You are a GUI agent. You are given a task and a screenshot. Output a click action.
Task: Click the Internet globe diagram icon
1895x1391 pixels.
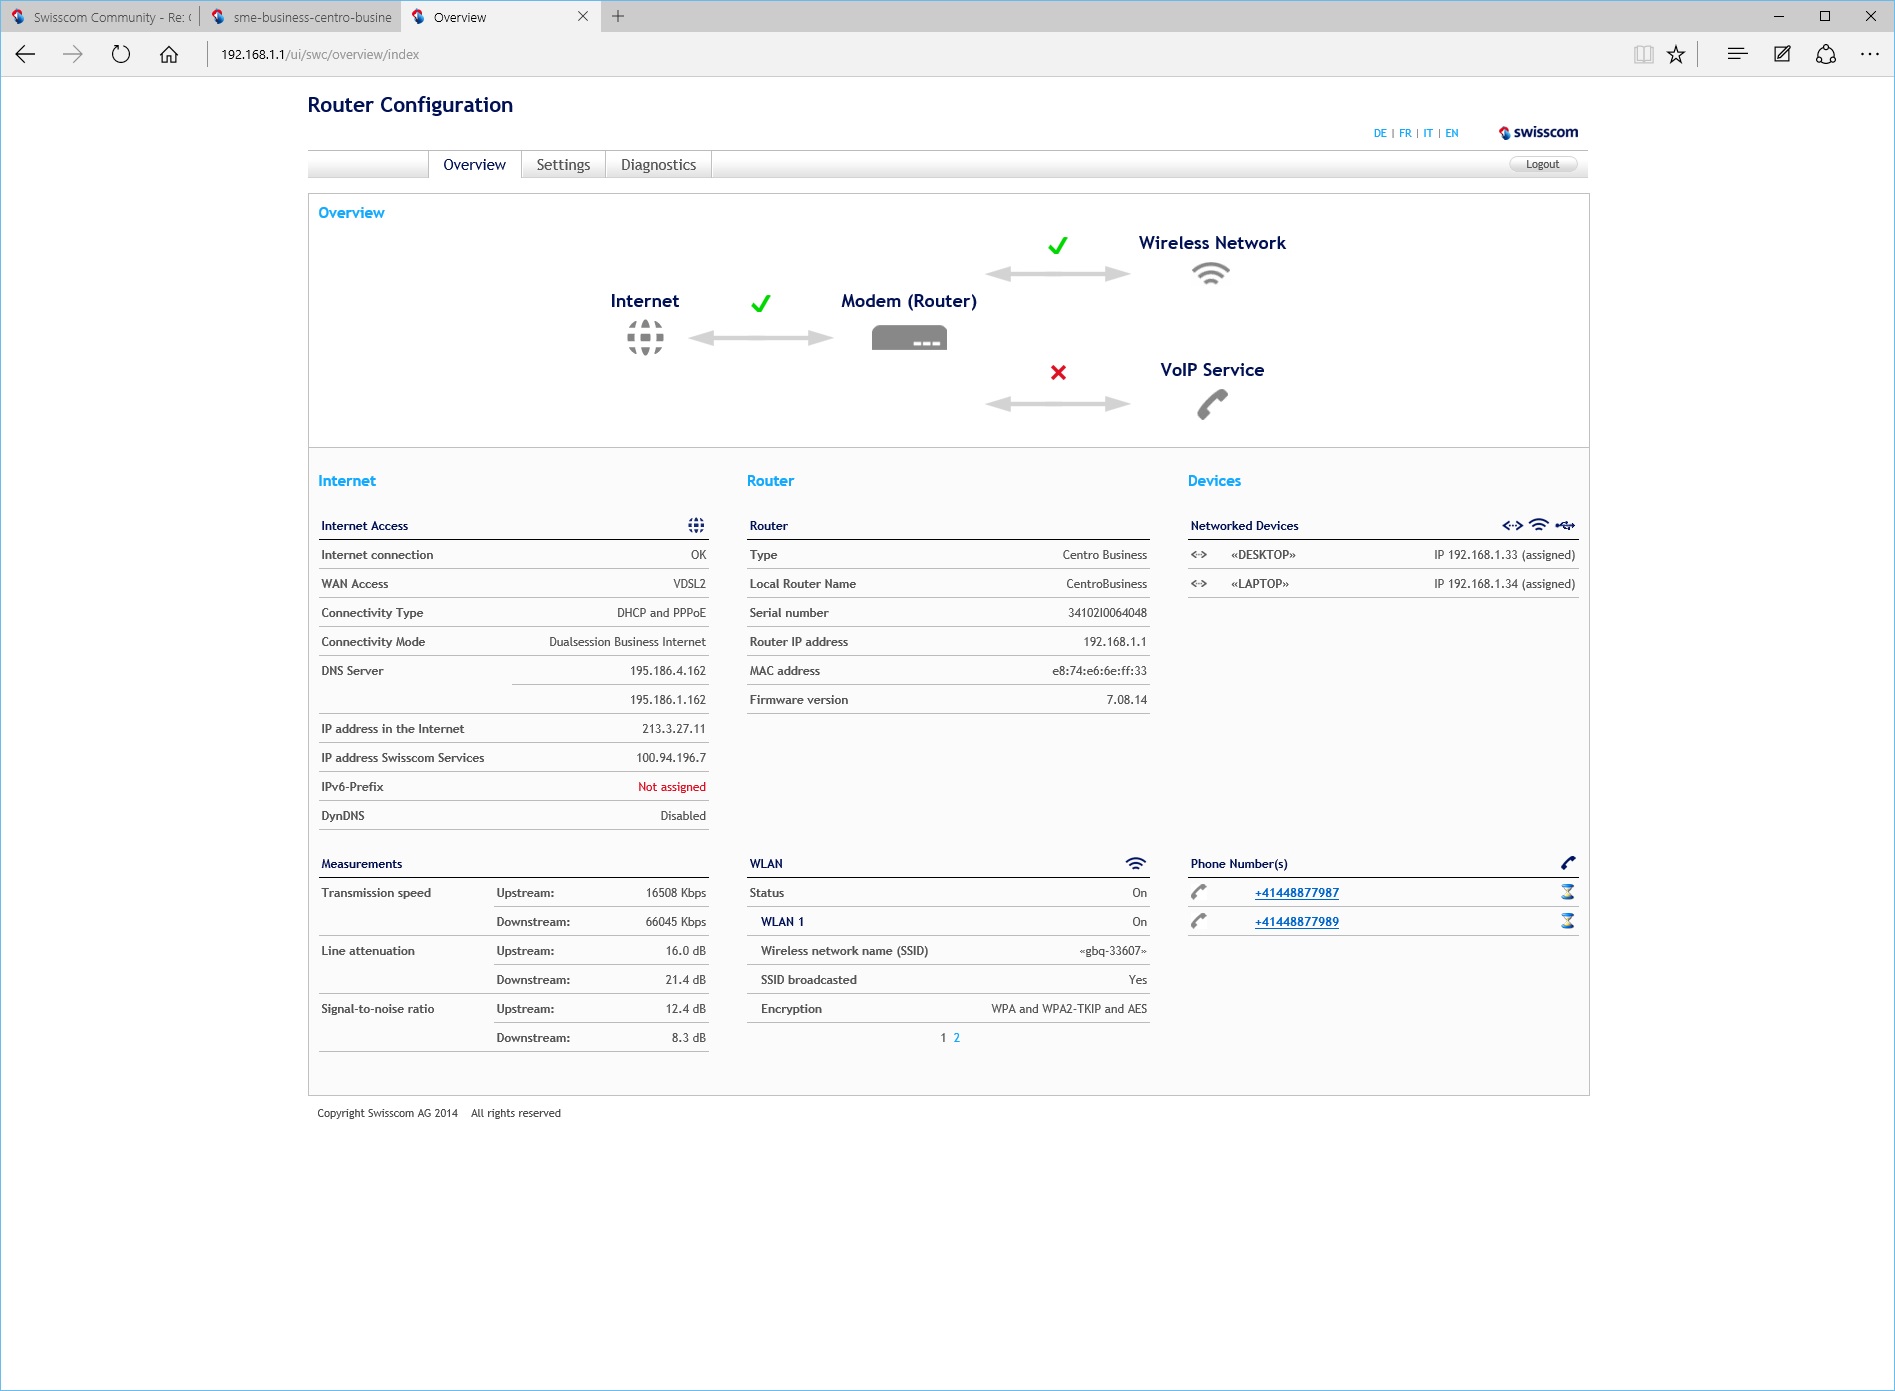click(645, 337)
